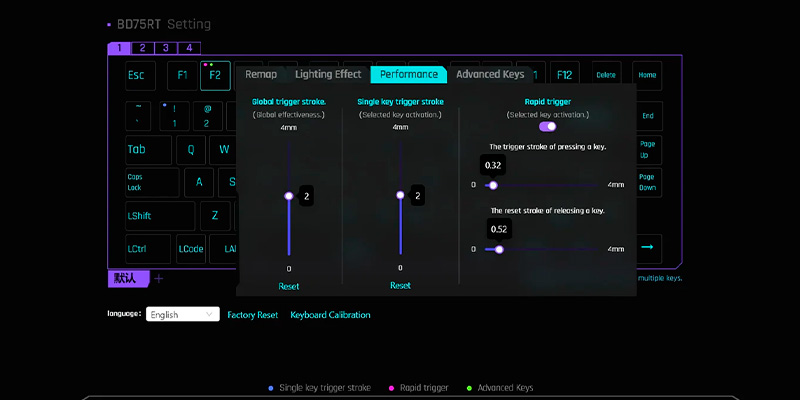Switch to the Remap tab
The image size is (800, 400).
[261, 74]
